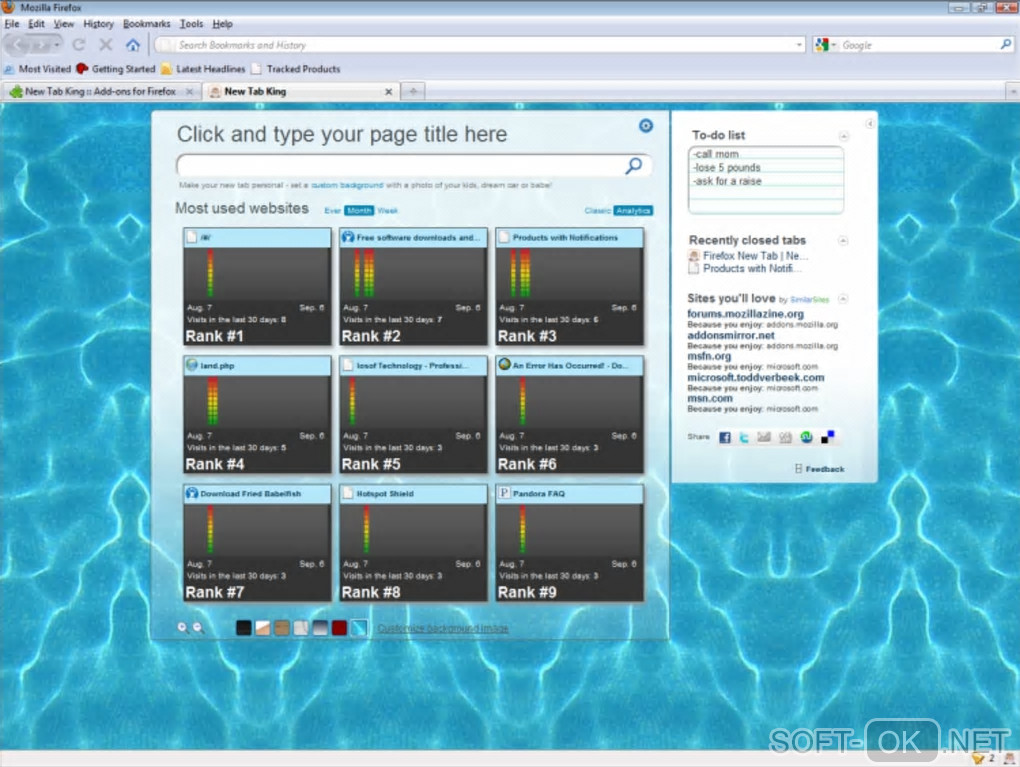1020x767 pixels.
Task: Zoom in the thumbnails grid
Action: (x=183, y=628)
